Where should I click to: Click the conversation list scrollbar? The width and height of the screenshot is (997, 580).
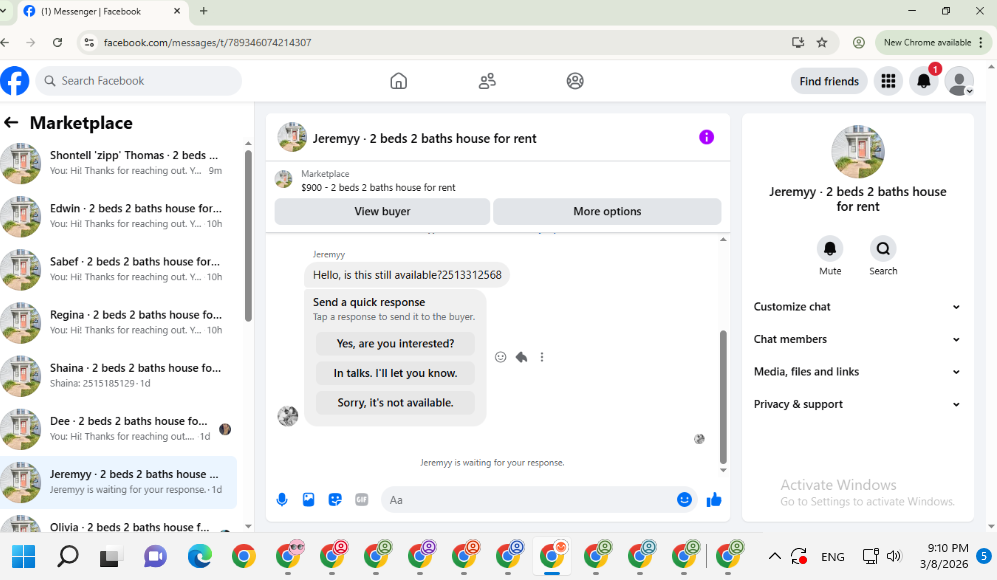point(248,235)
